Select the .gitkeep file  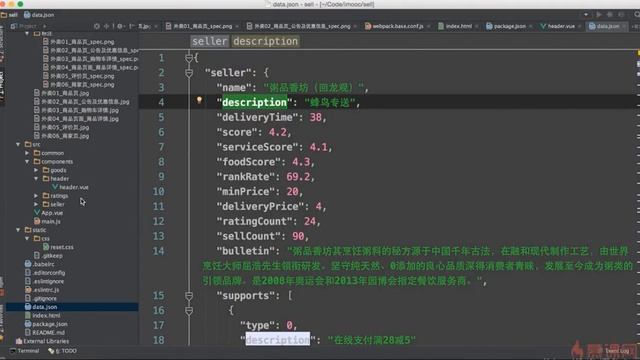click(x=48, y=256)
